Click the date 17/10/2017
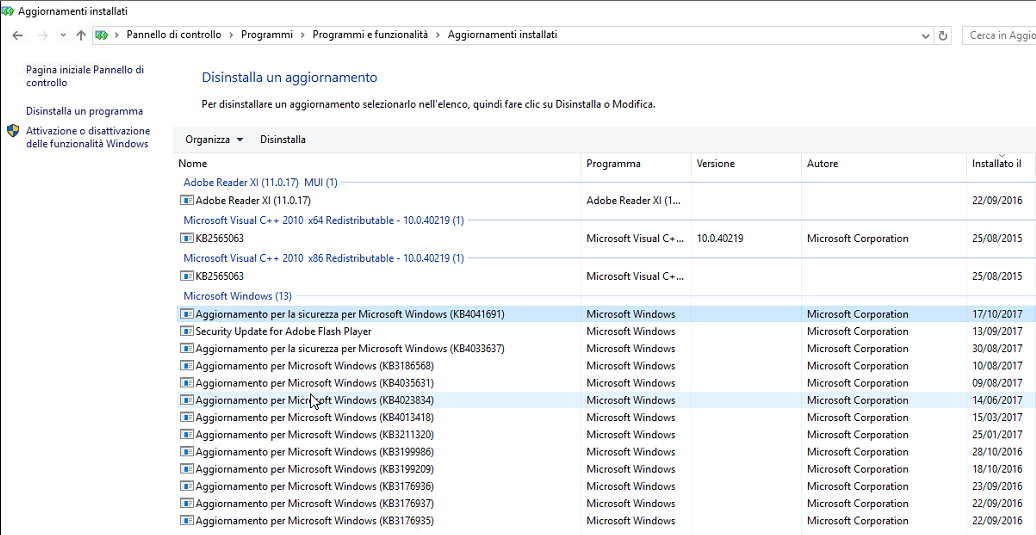1036x535 pixels. [997, 314]
